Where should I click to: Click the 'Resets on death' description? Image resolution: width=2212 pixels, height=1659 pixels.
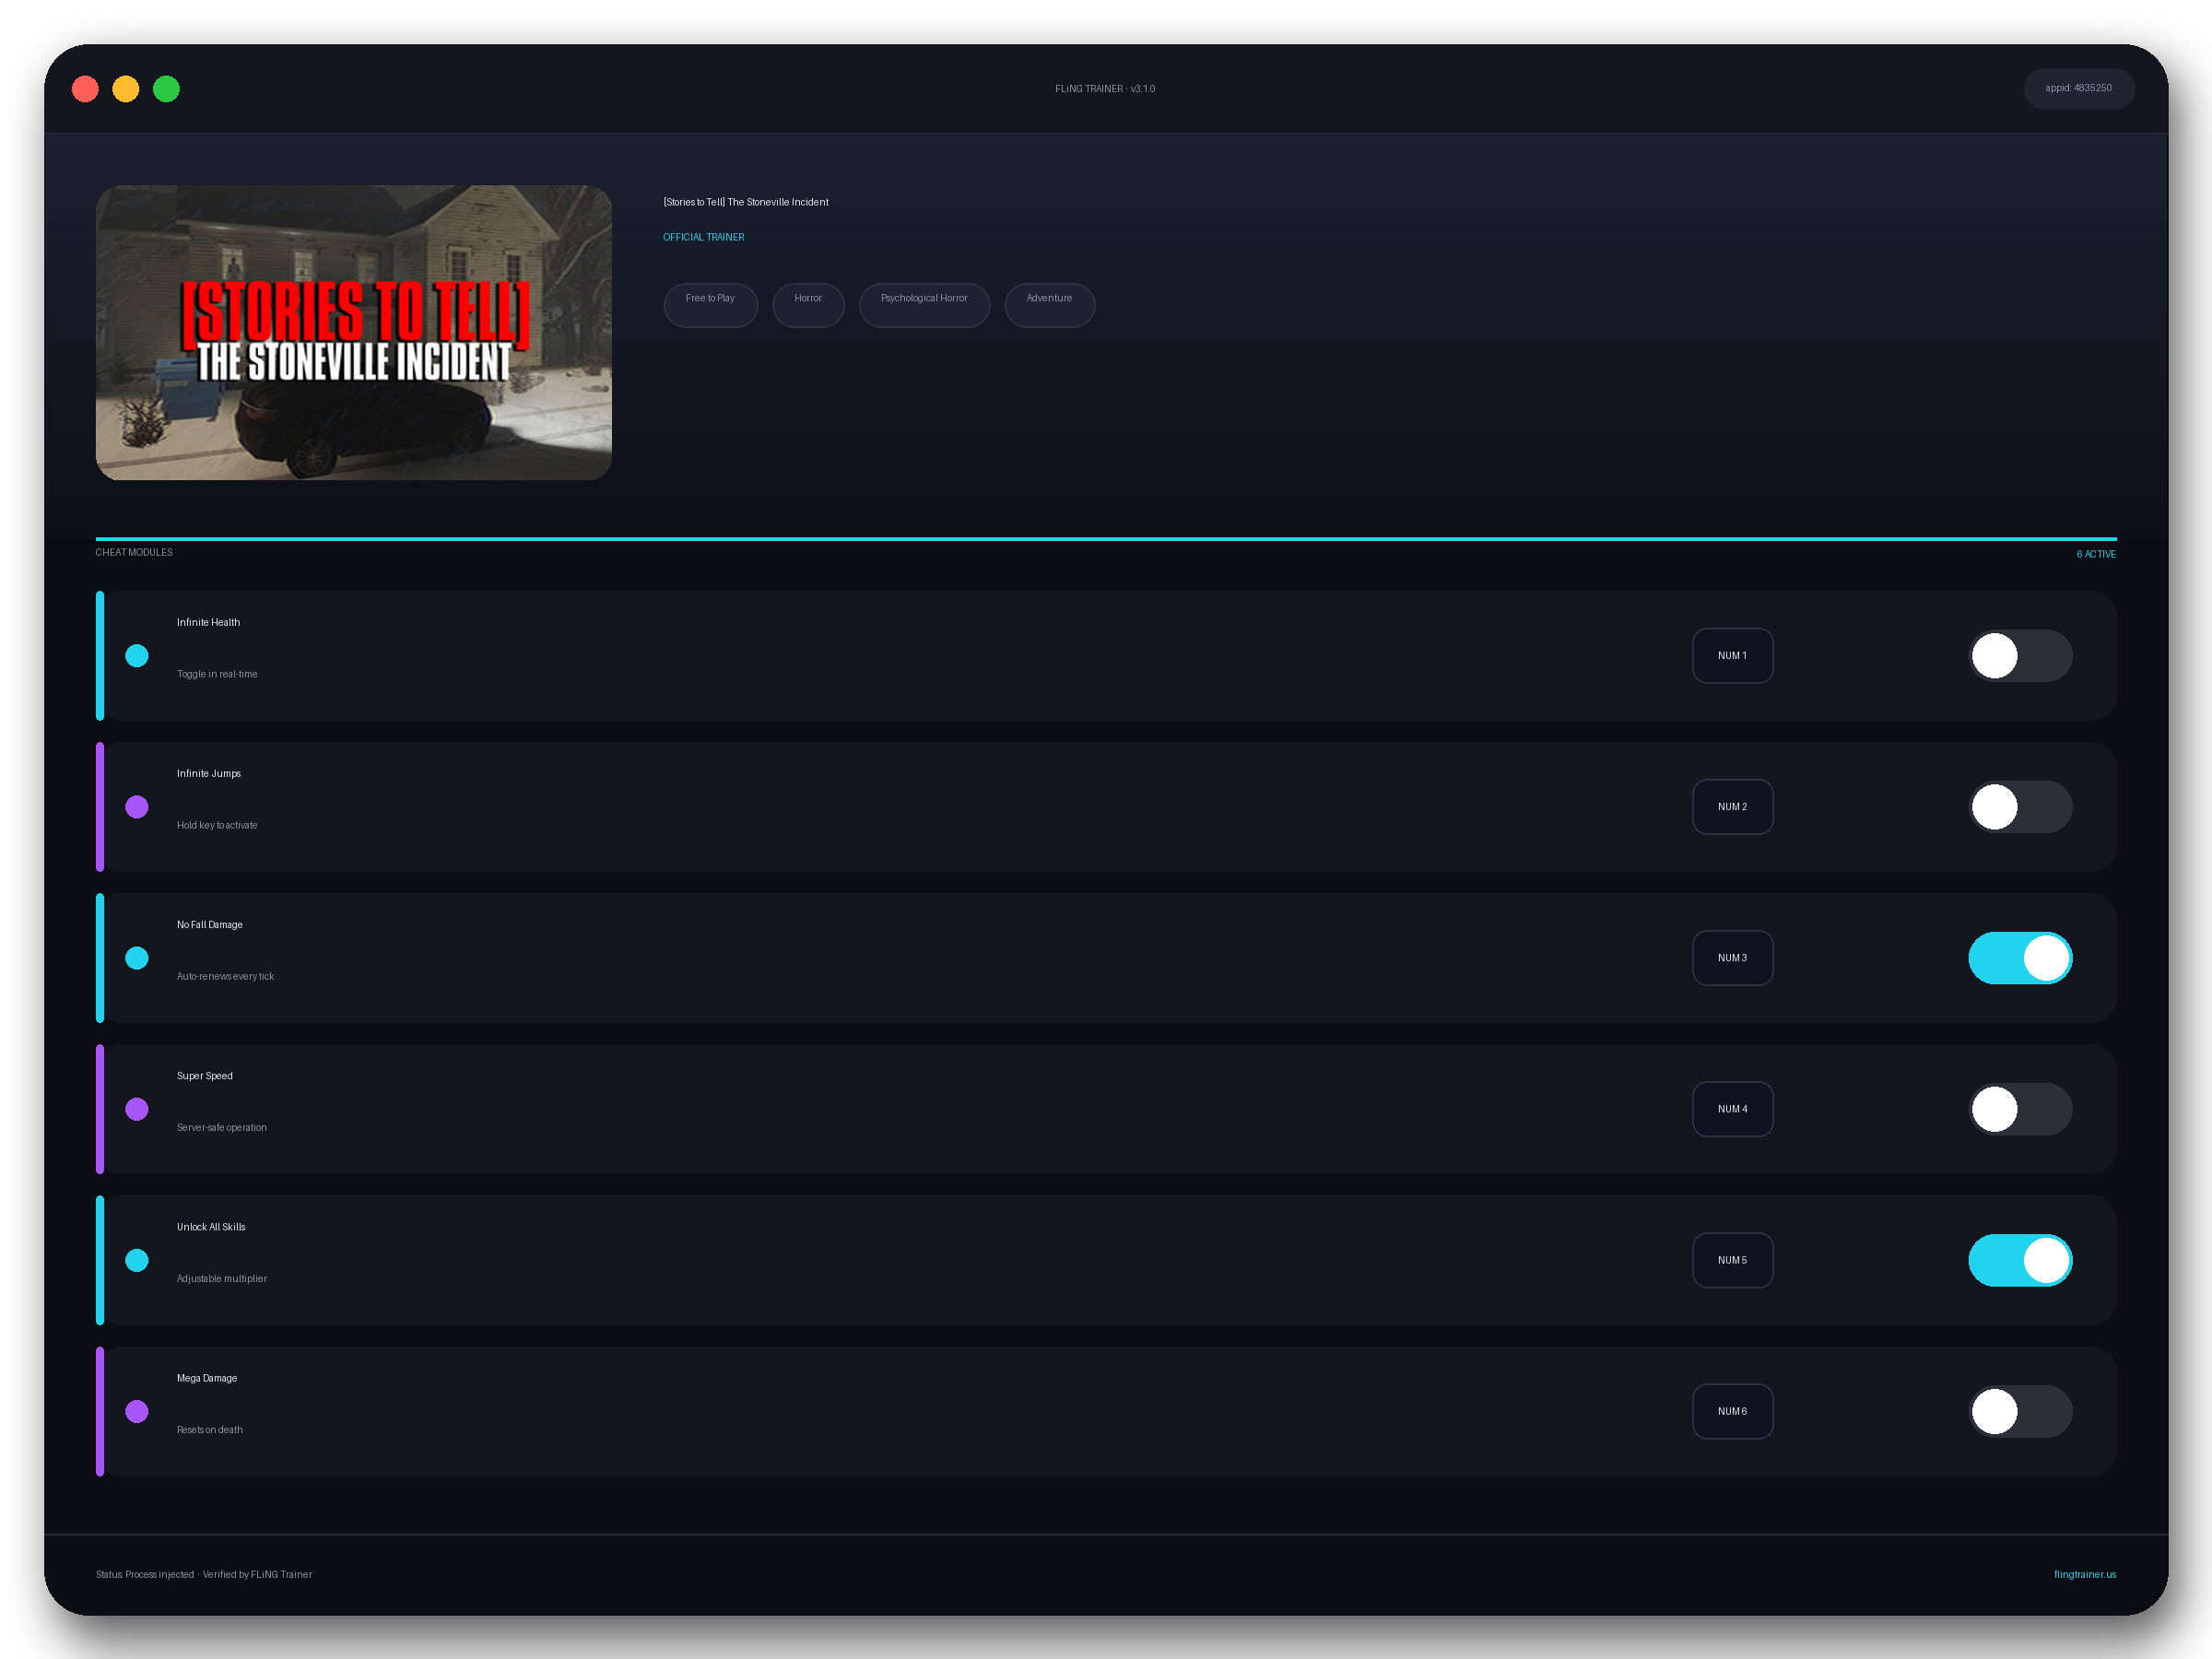(x=210, y=1430)
